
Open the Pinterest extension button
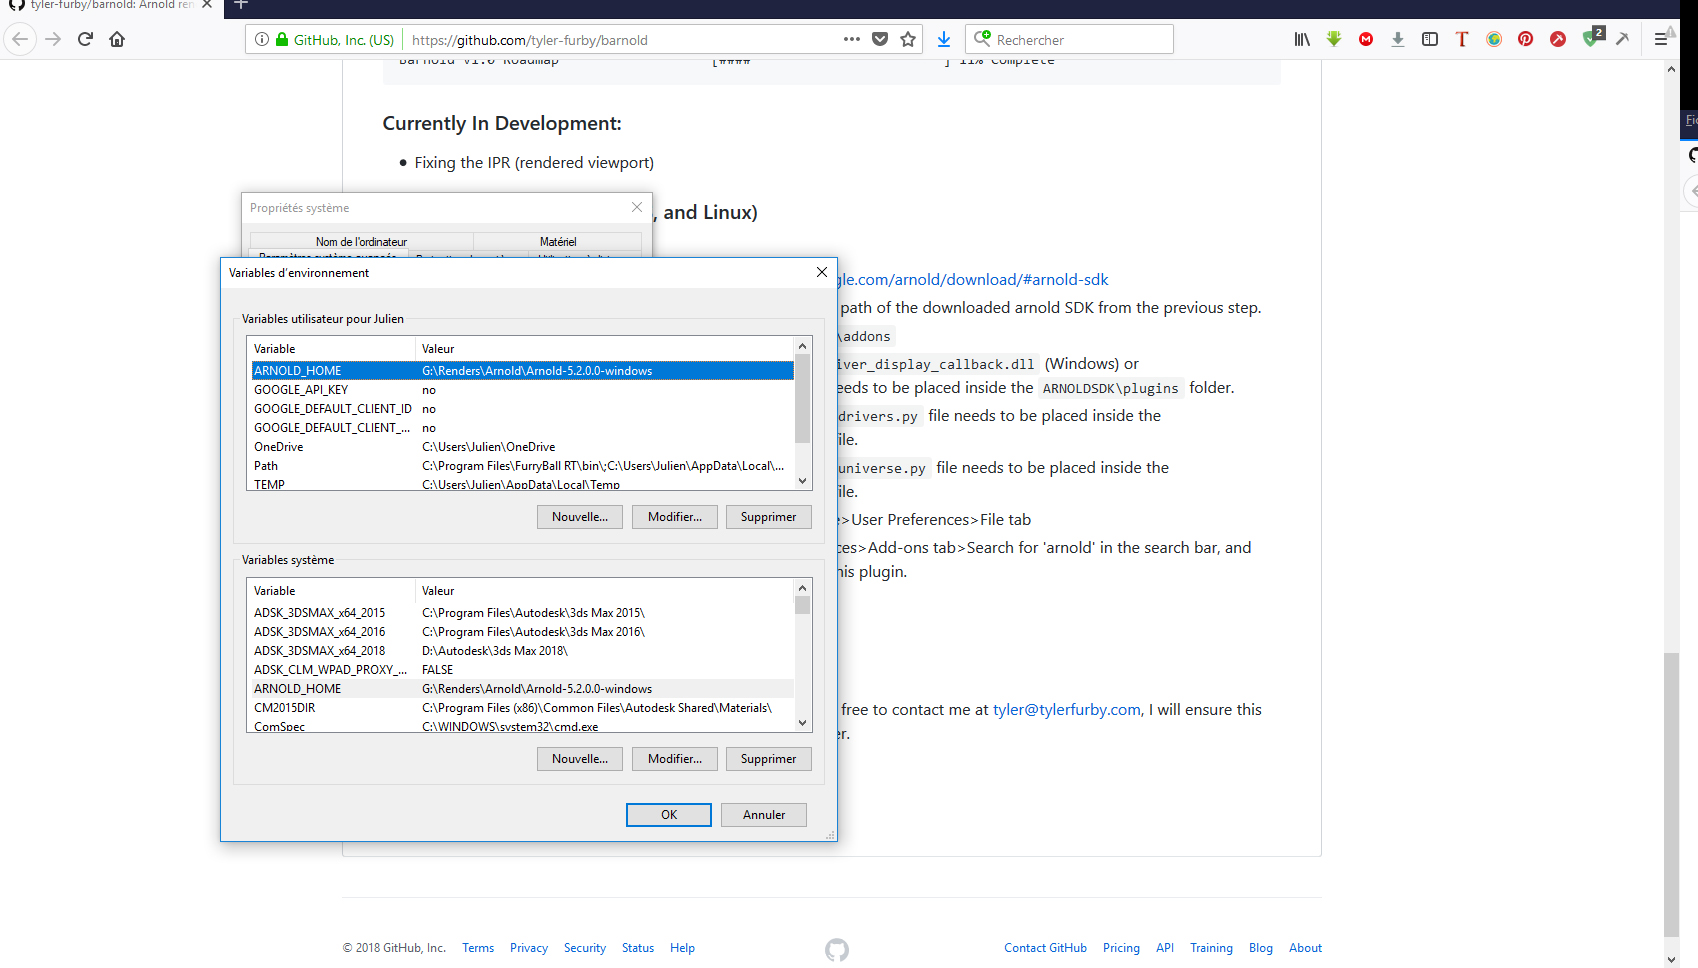click(1526, 39)
